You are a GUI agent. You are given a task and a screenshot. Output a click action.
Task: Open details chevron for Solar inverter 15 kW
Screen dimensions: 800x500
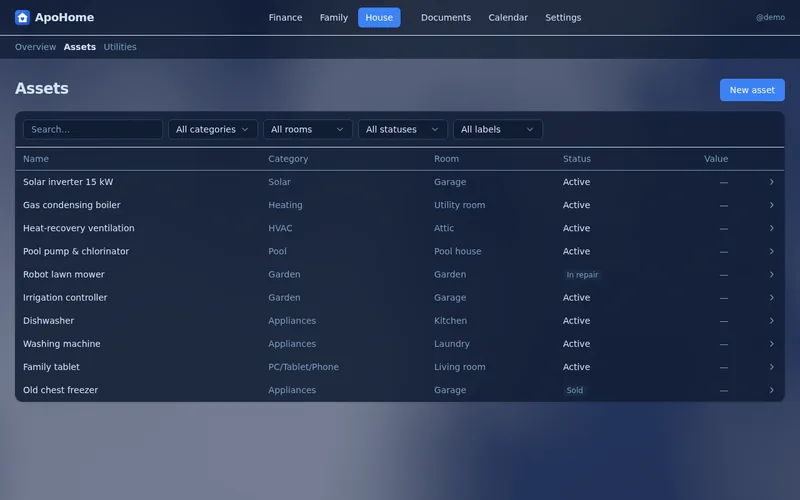(771, 182)
